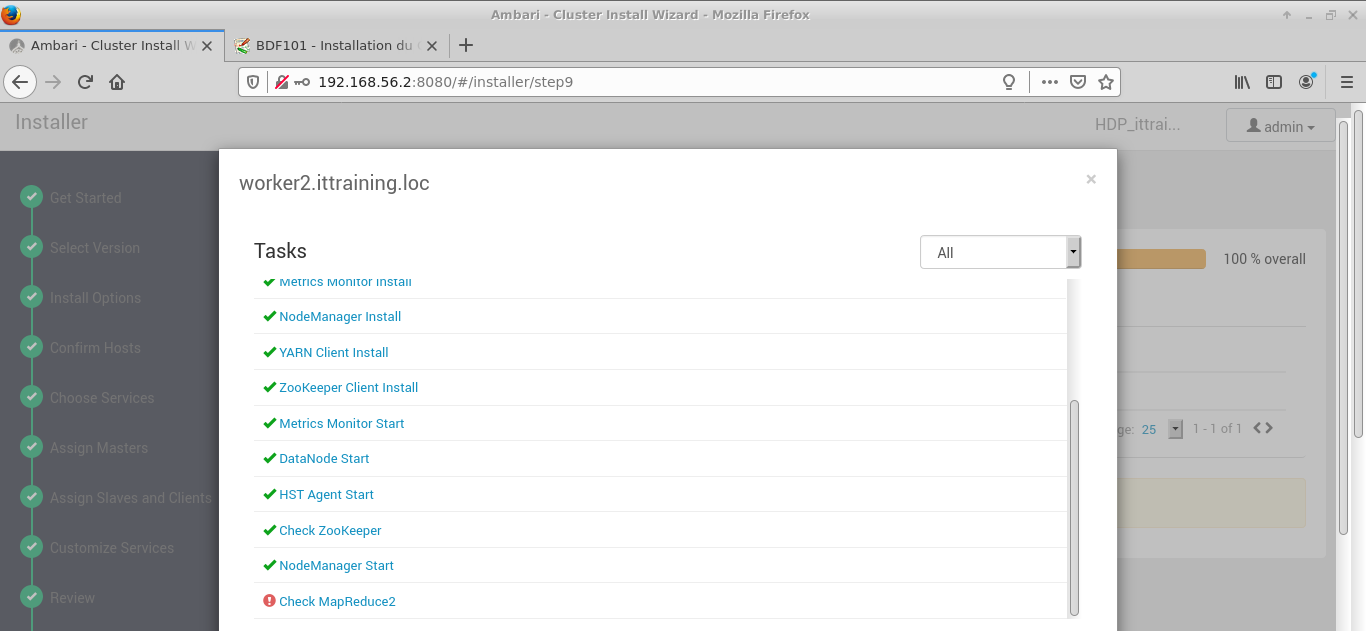Open the Firefox hamburger menu
The height and width of the screenshot is (631, 1366).
click(x=1346, y=82)
